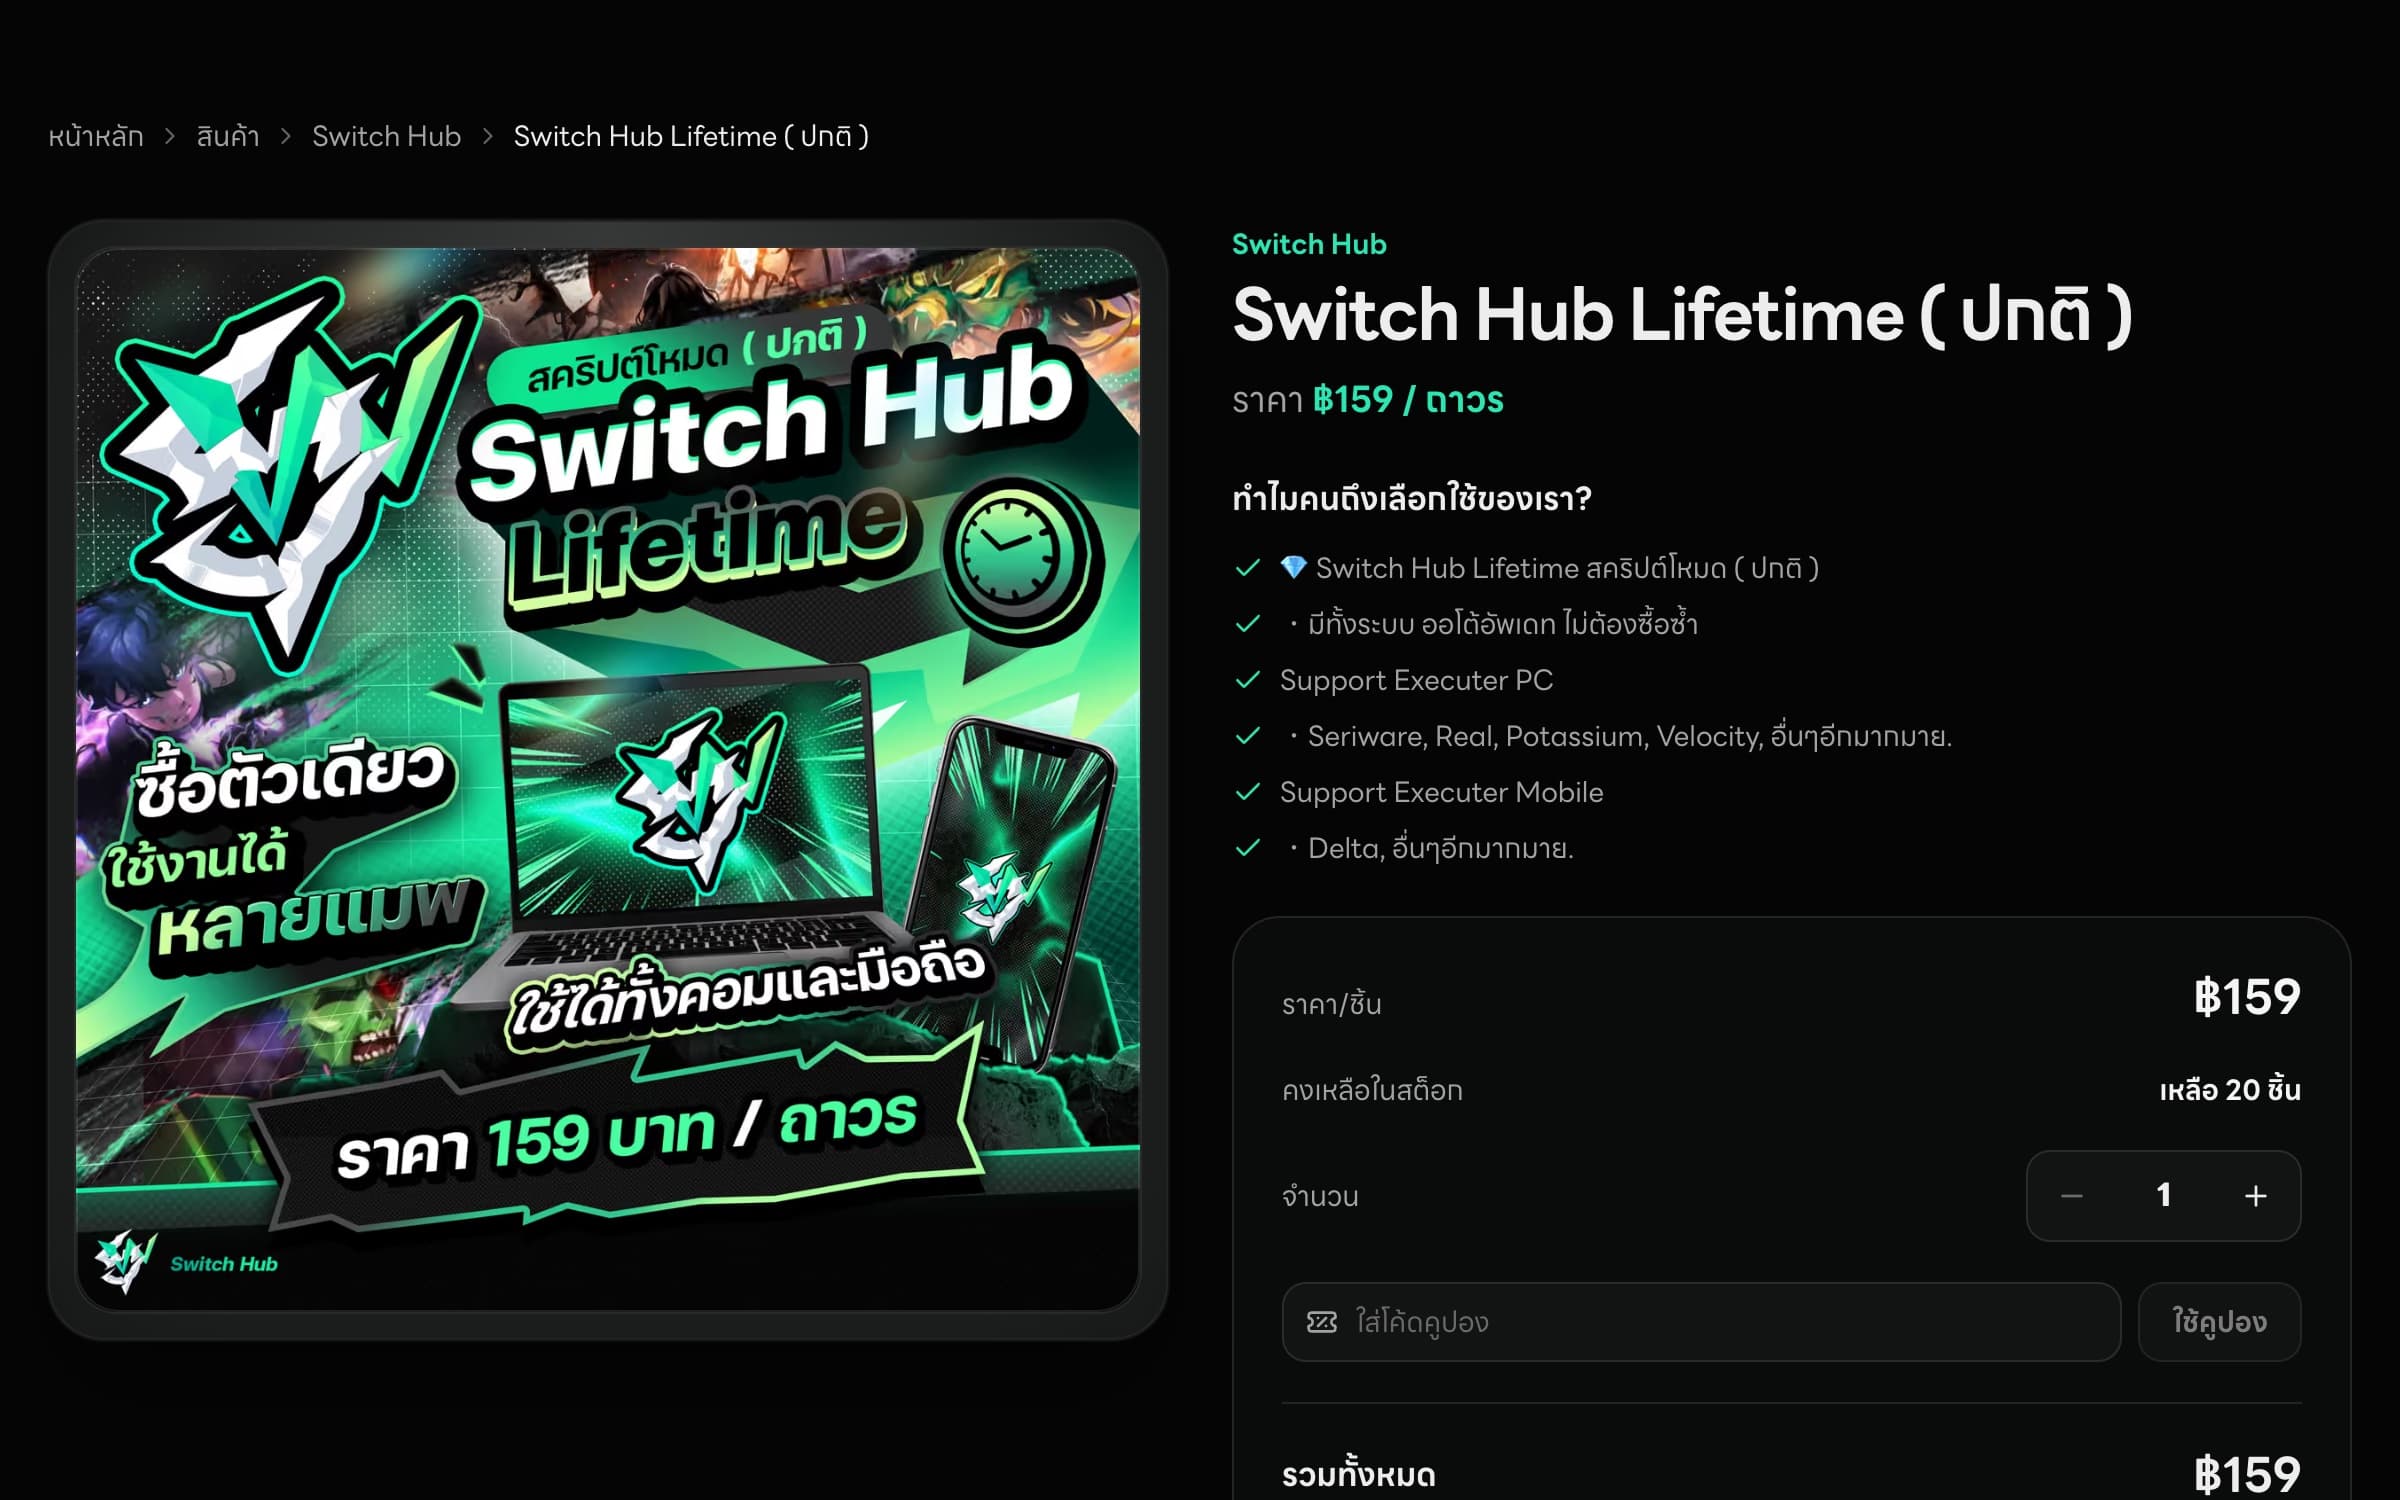Increase quantity with the plus button

coord(2256,1196)
